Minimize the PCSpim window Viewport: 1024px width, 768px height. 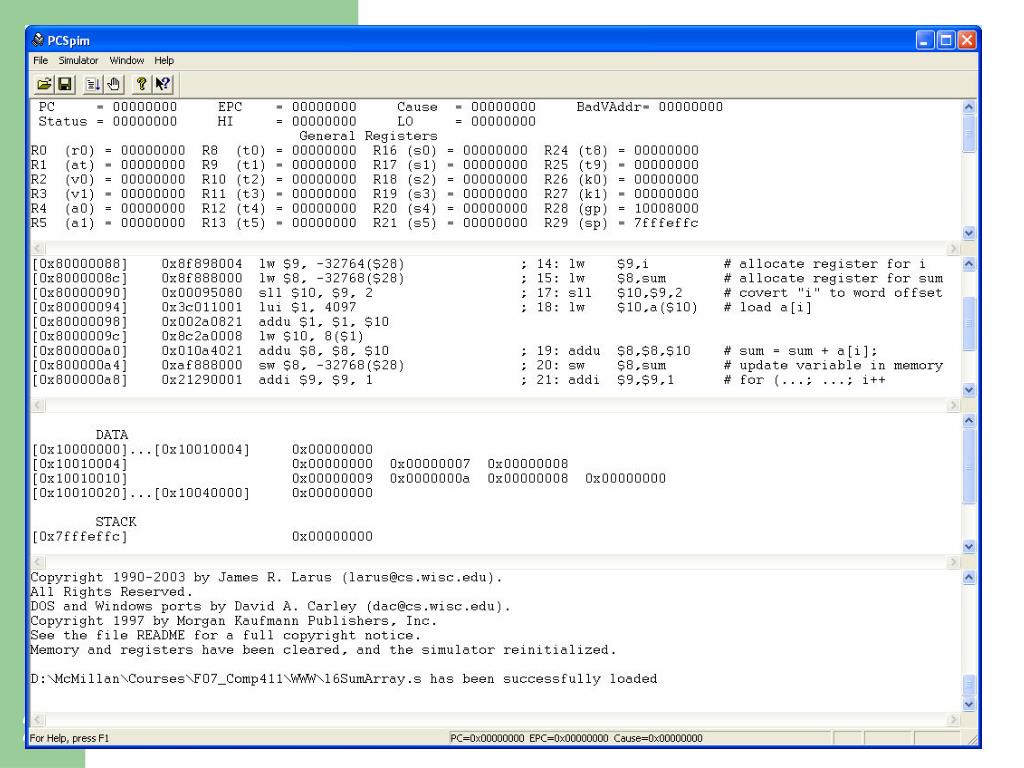tap(925, 40)
